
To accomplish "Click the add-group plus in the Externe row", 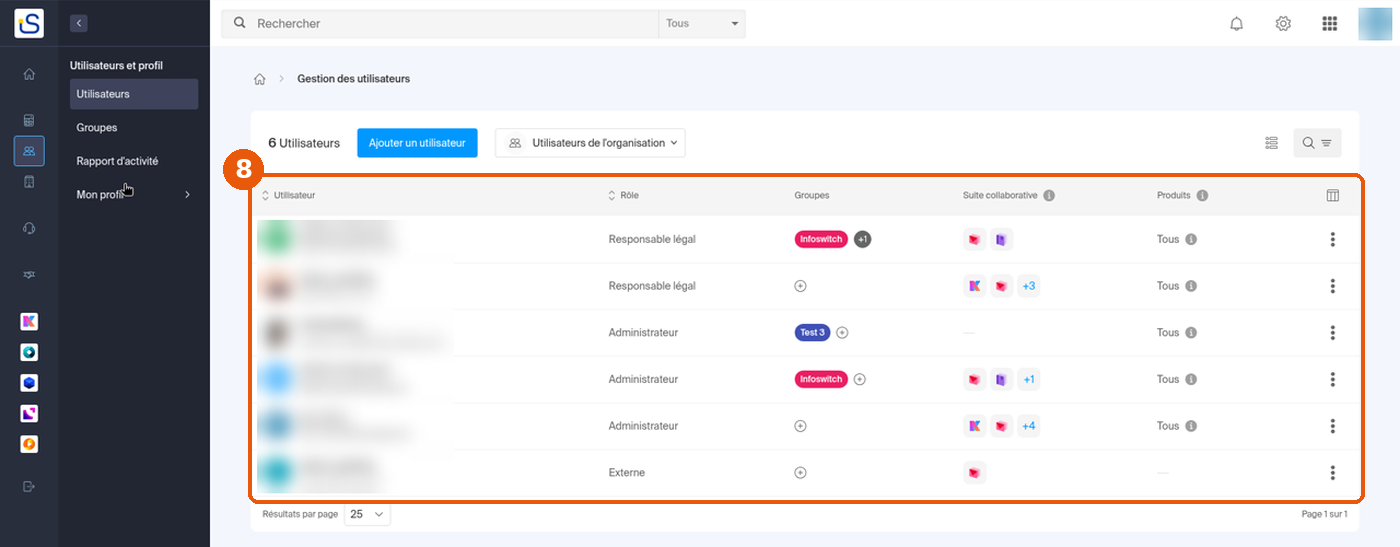I will (800, 473).
